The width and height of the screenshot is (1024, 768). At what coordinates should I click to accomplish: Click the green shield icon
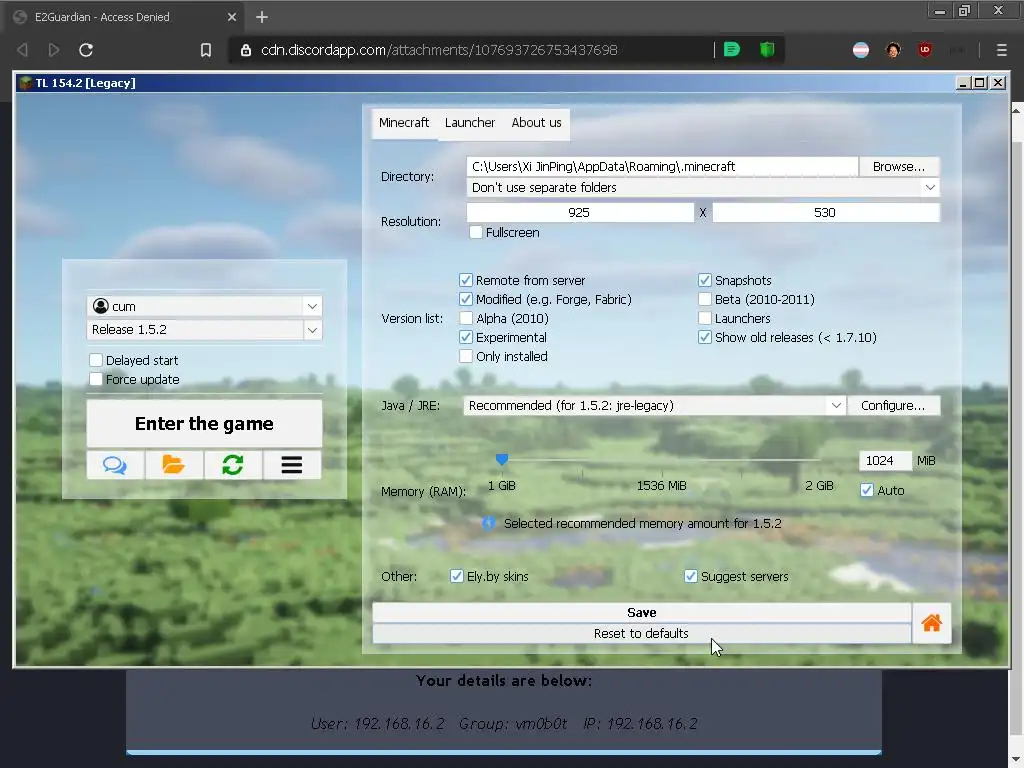[x=767, y=50]
